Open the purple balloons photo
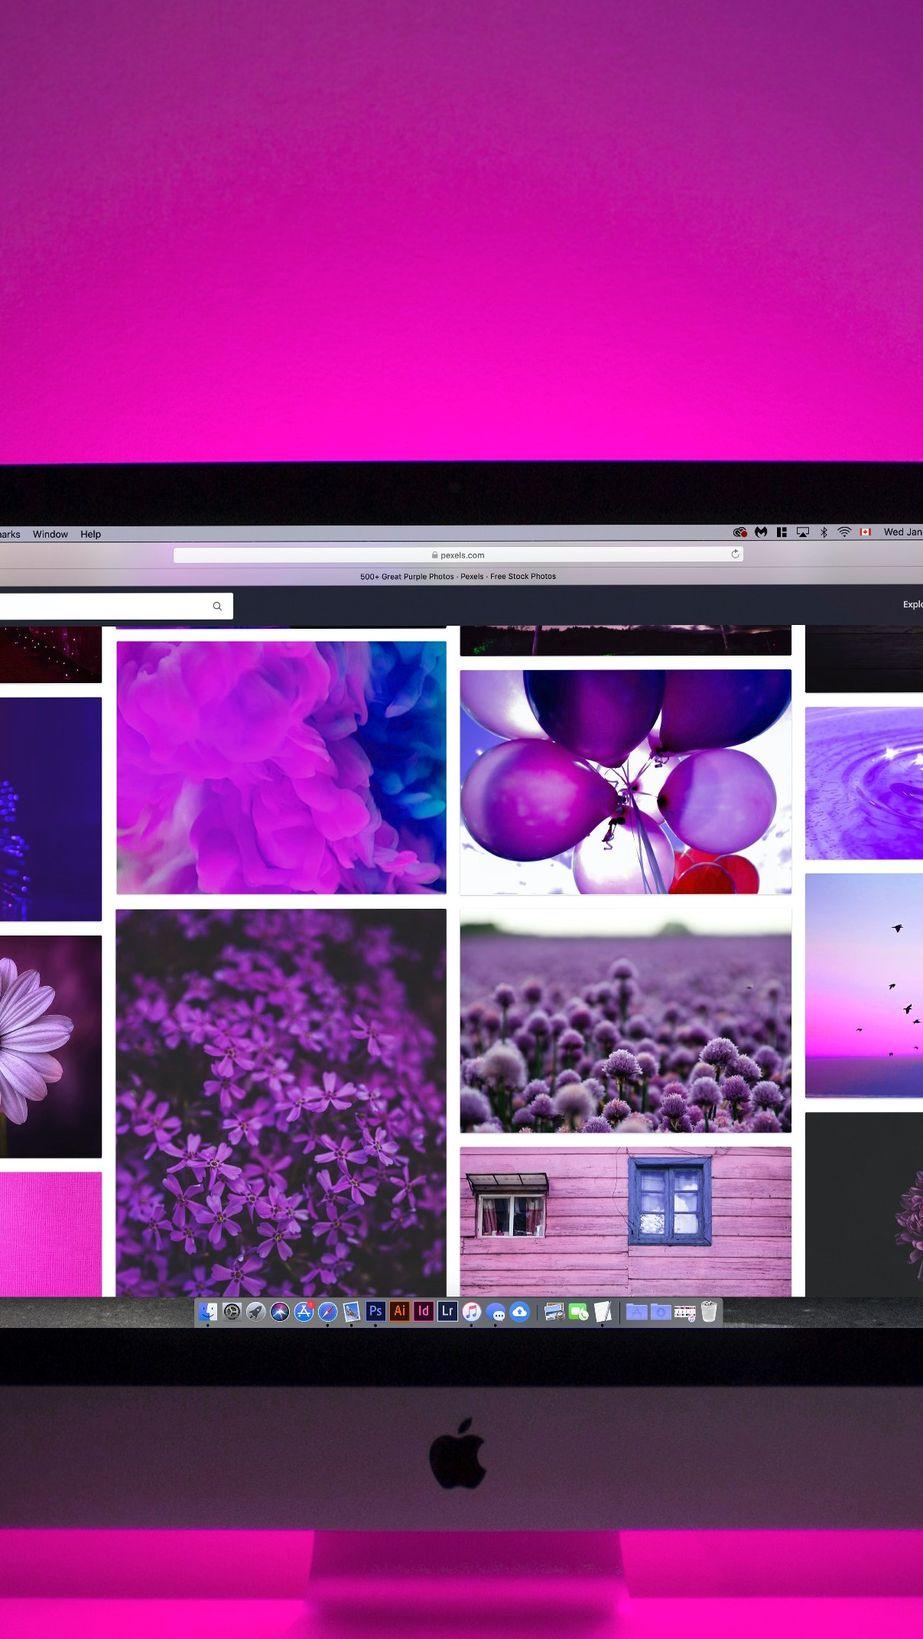The height and width of the screenshot is (1639, 923). [x=625, y=781]
